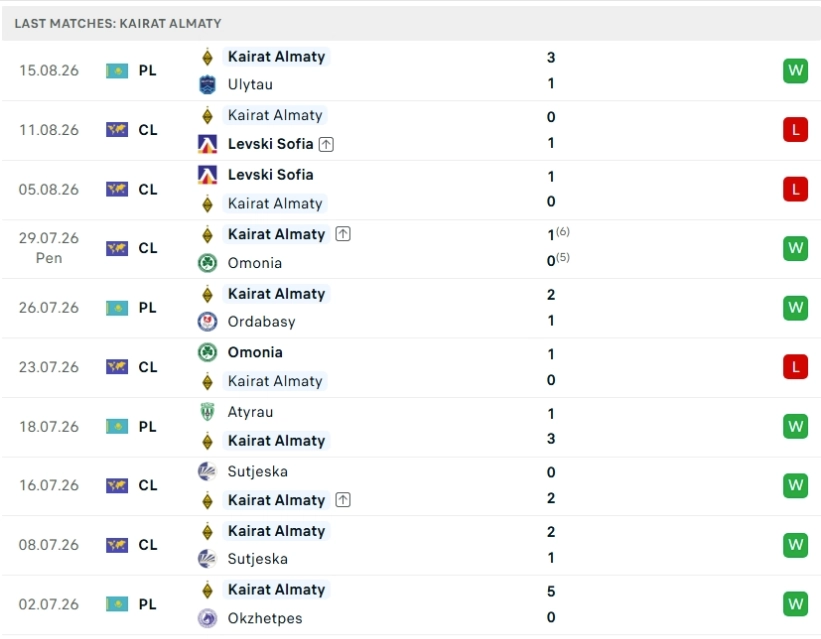Image resolution: width=821 pixels, height=639 pixels.
Task: Click the Atyrau club crest icon
Action: click(207, 412)
